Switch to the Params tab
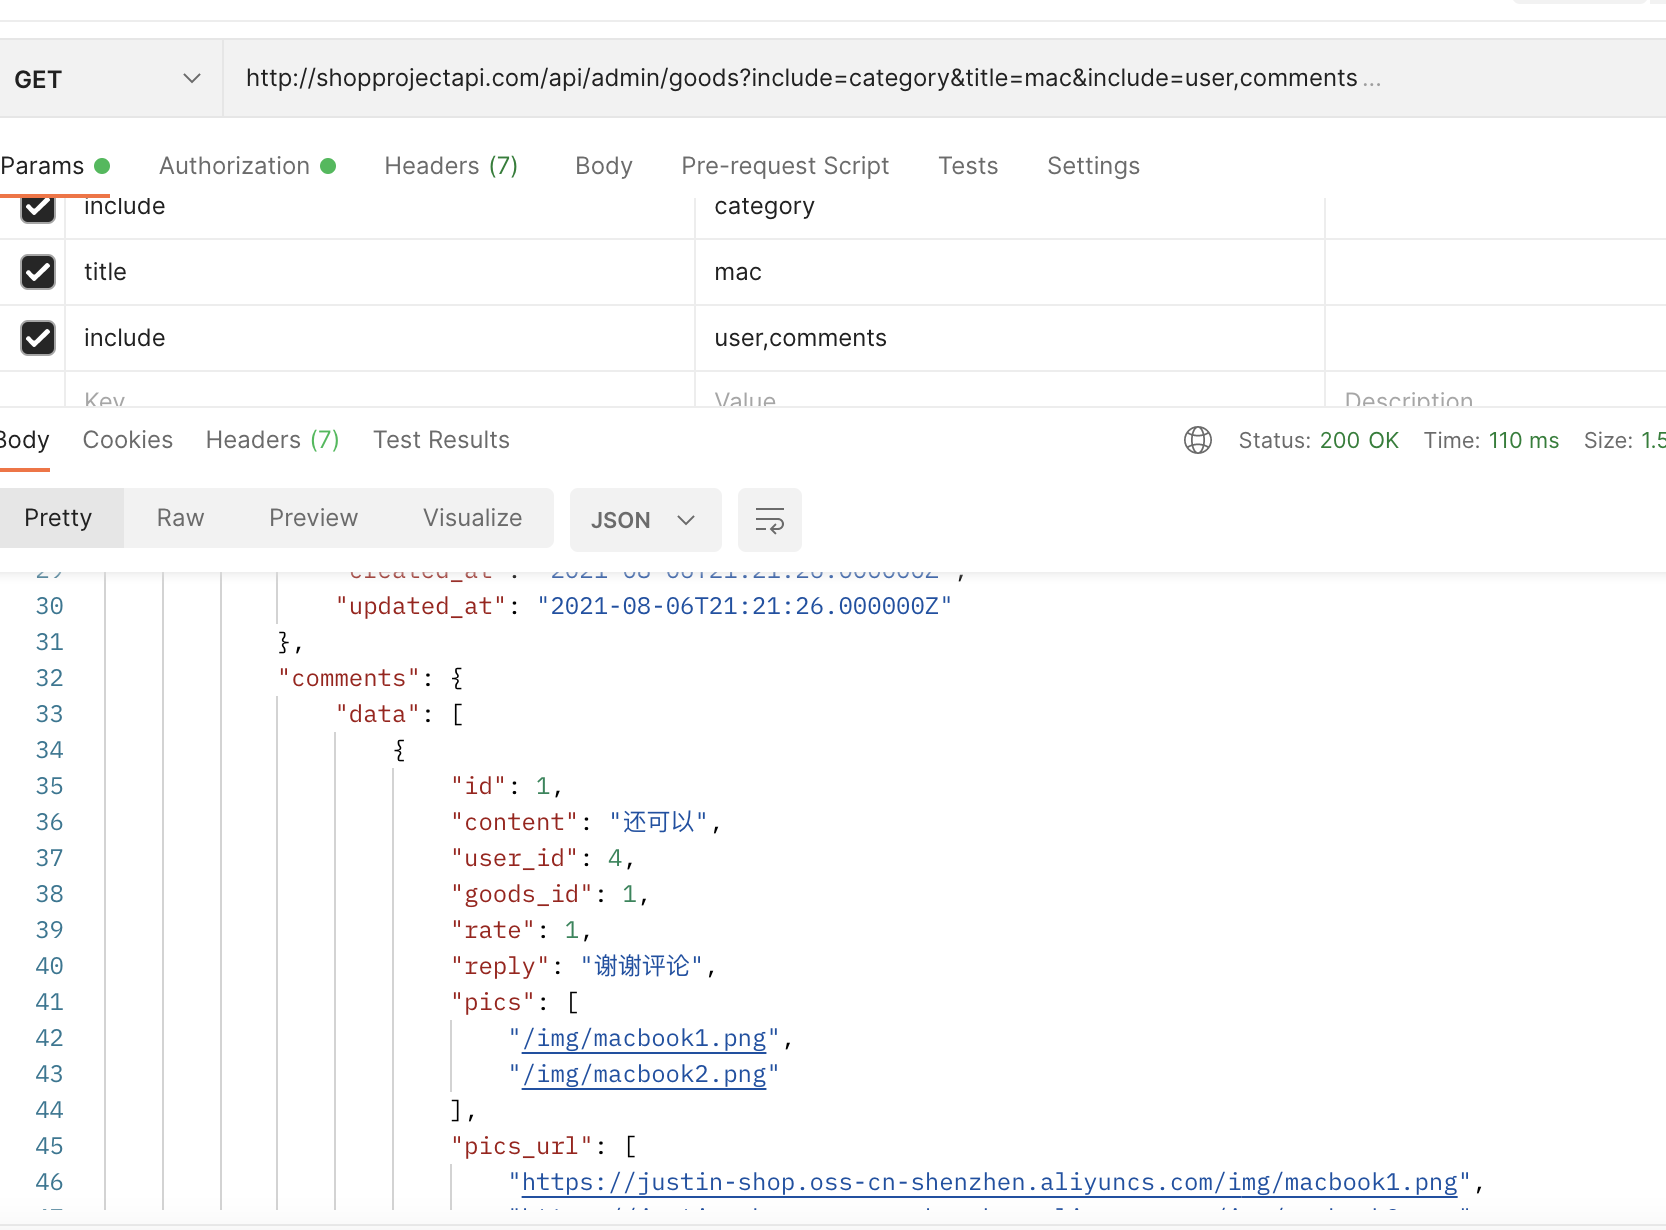The image size is (1666, 1230). tap(55, 166)
